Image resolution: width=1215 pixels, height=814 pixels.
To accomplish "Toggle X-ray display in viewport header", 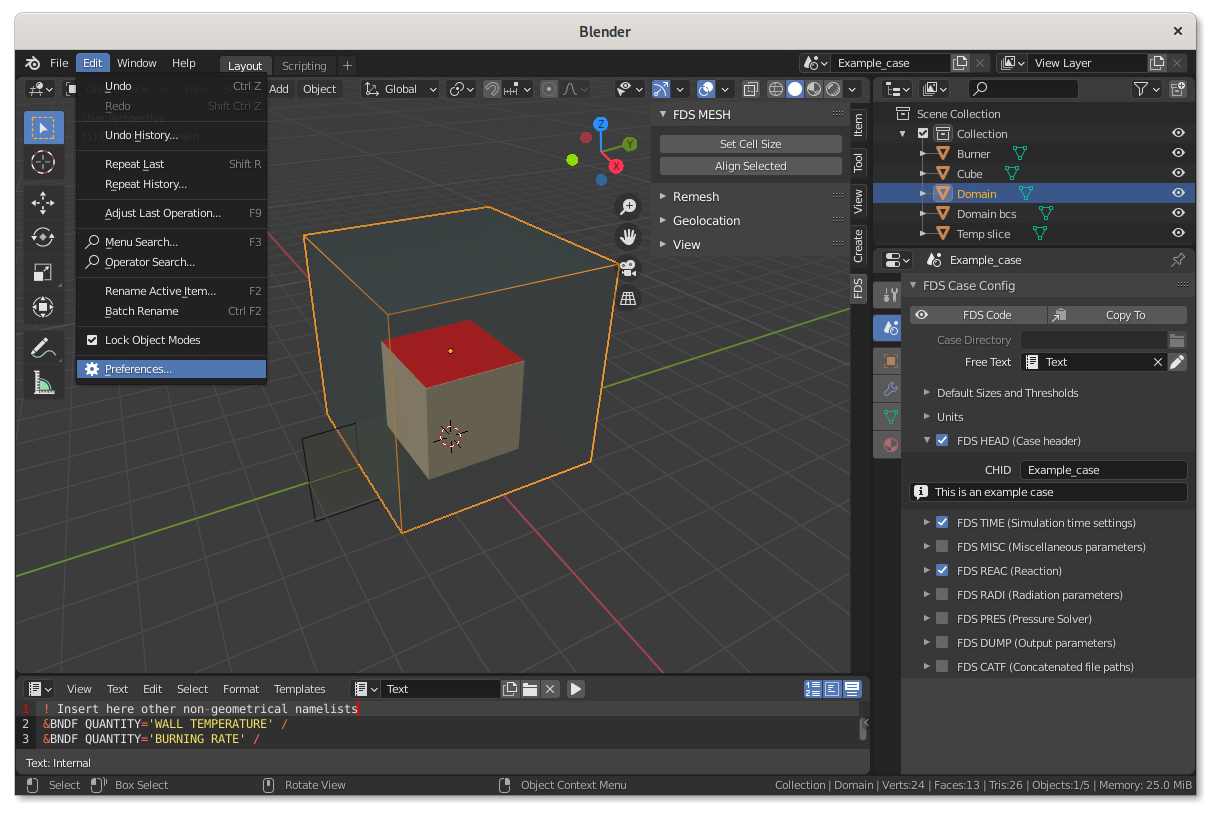I will (750, 89).
